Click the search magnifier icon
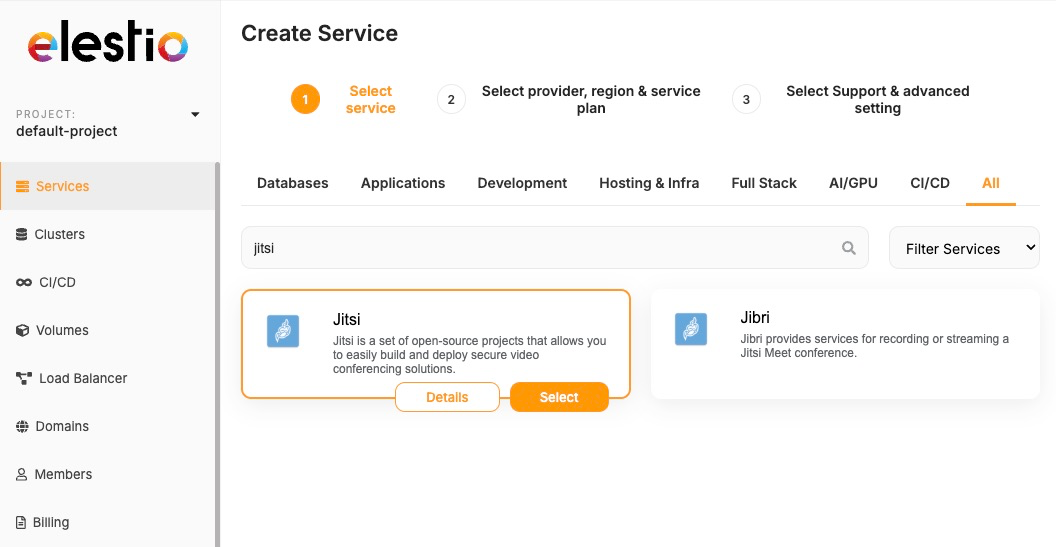This screenshot has height=547, width=1056. [x=849, y=248]
